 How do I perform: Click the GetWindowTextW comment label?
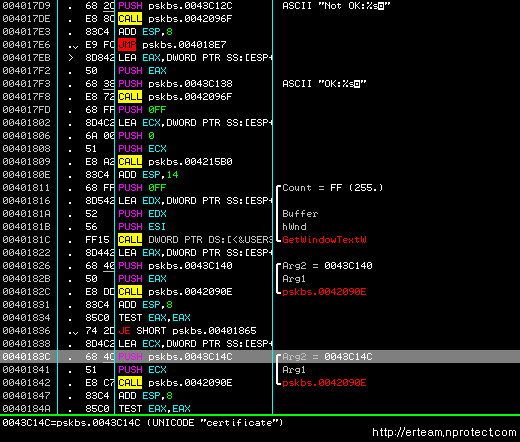(x=324, y=240)
